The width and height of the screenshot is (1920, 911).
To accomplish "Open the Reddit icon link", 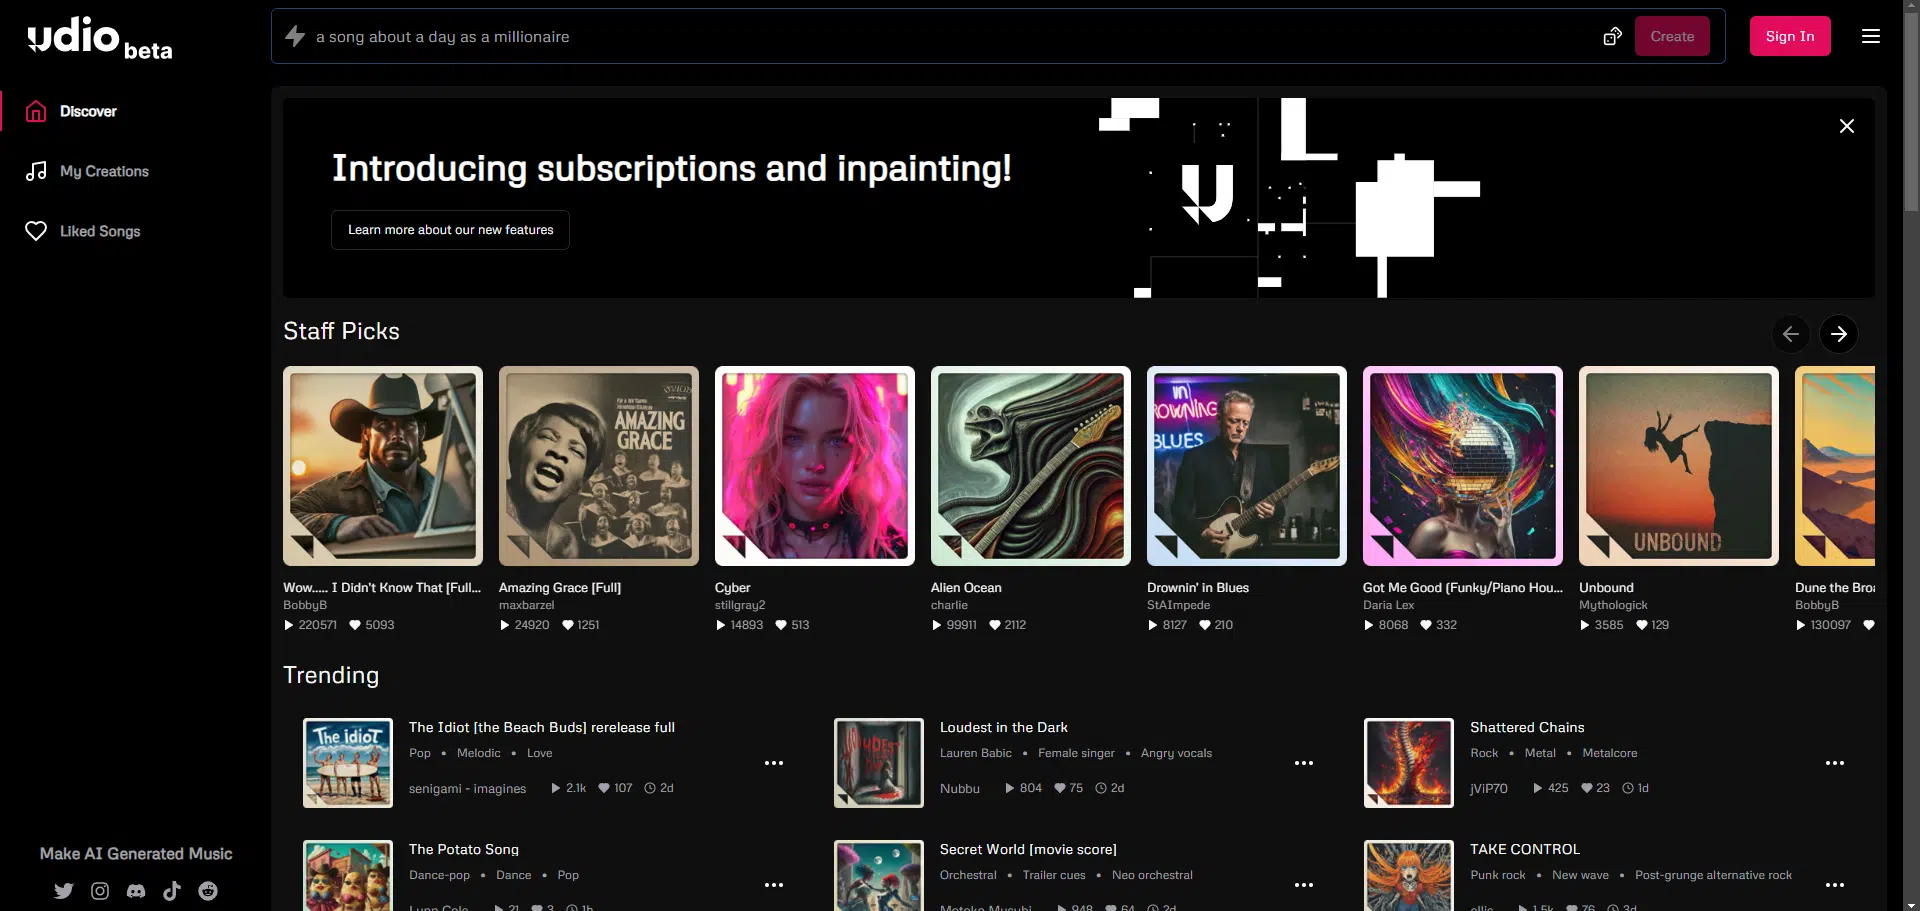I will [x=208, y=891].
